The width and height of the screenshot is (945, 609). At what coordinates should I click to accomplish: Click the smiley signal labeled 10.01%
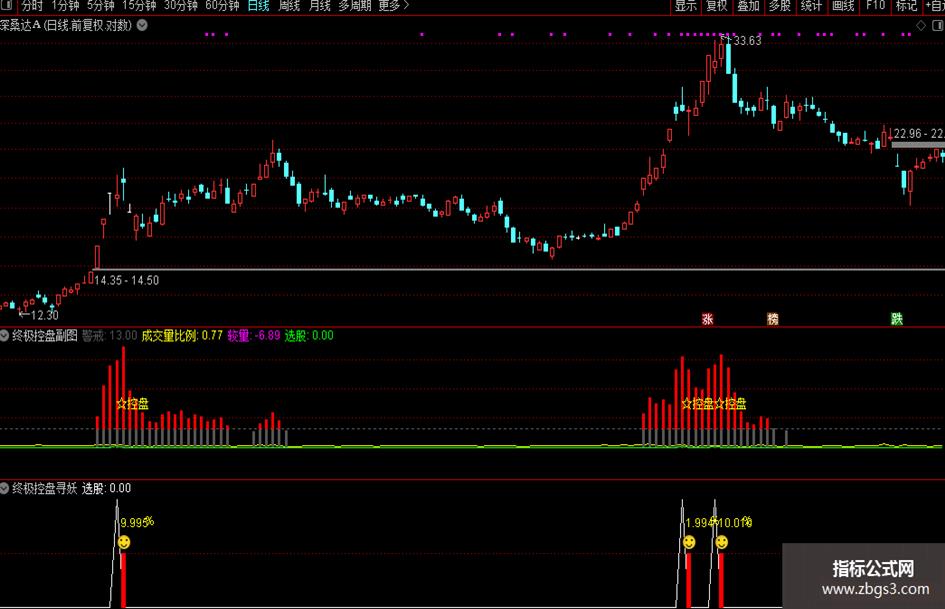(721, 542)
